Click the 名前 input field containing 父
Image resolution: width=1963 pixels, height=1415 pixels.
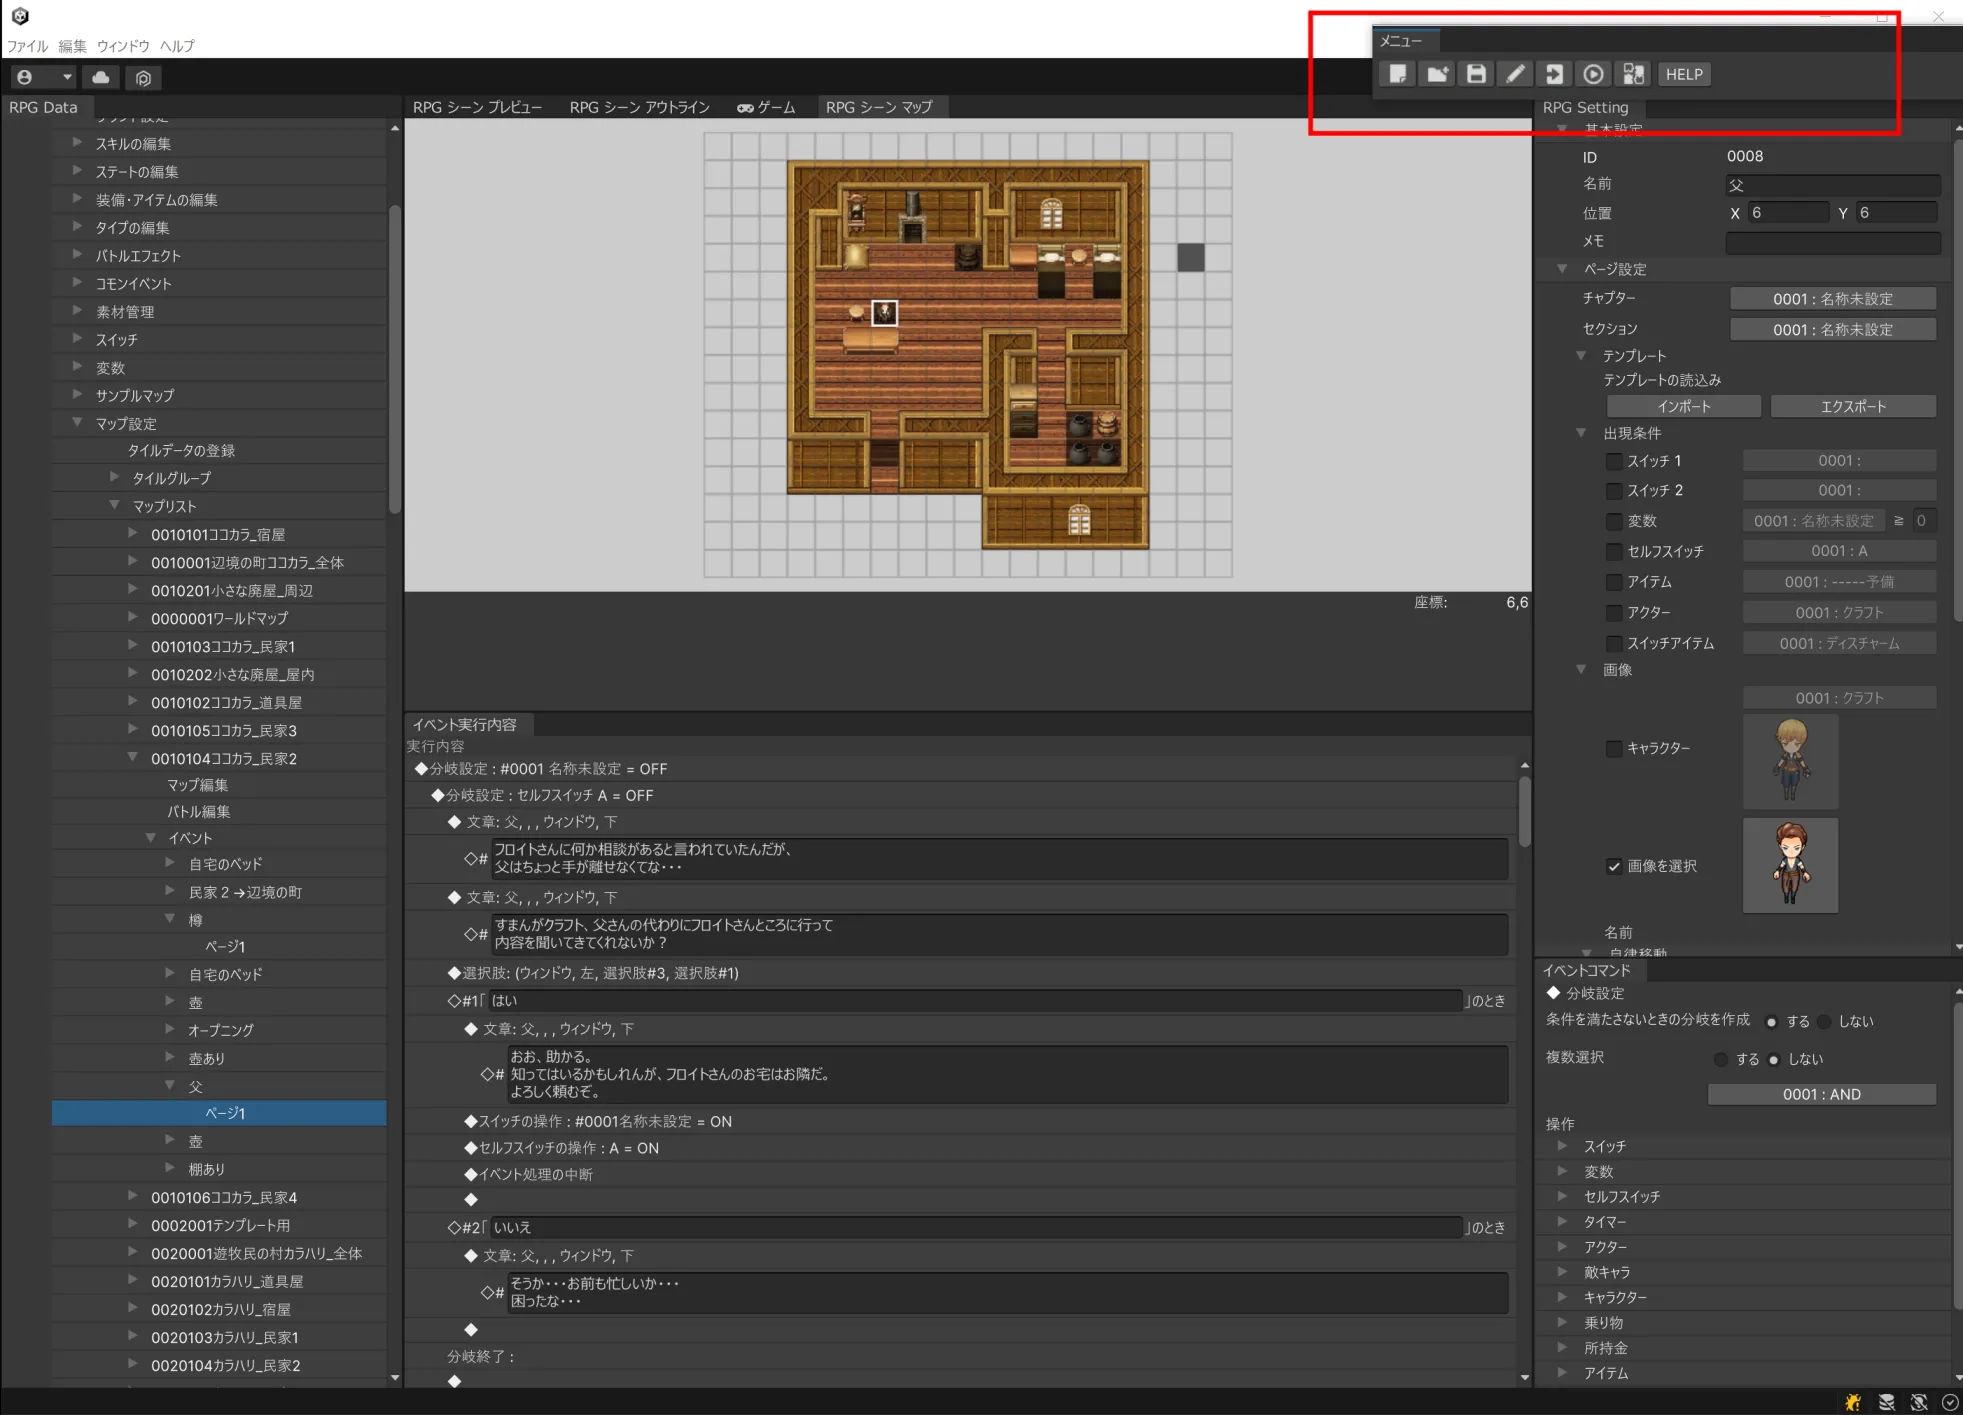pyautogui.click(x=1832, y=185)
